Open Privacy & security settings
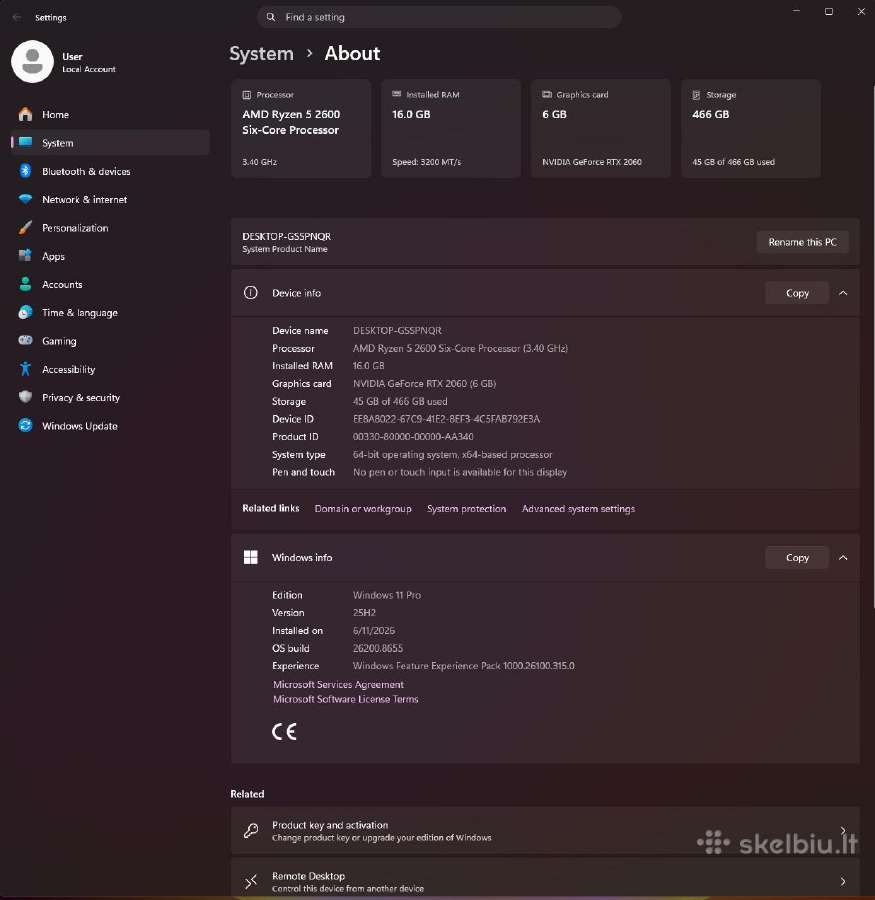The image size is (875, 900). [110, 397]
